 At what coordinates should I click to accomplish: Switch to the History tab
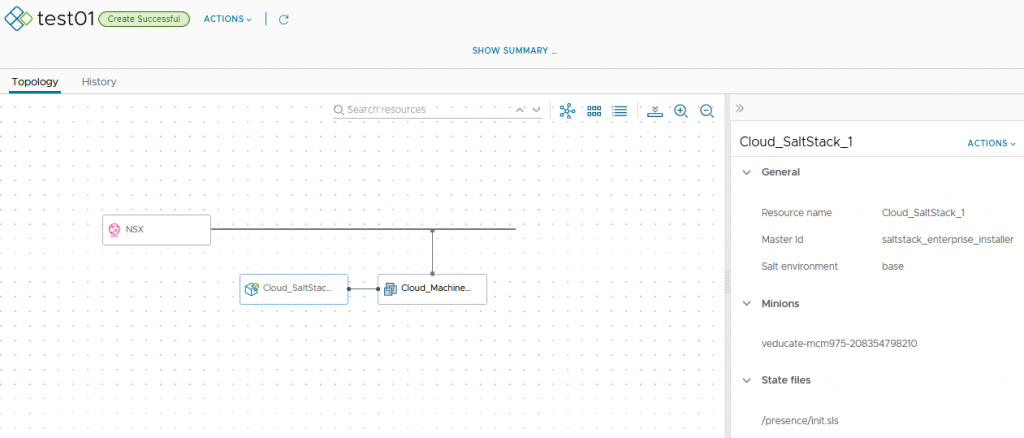[99, 82]
